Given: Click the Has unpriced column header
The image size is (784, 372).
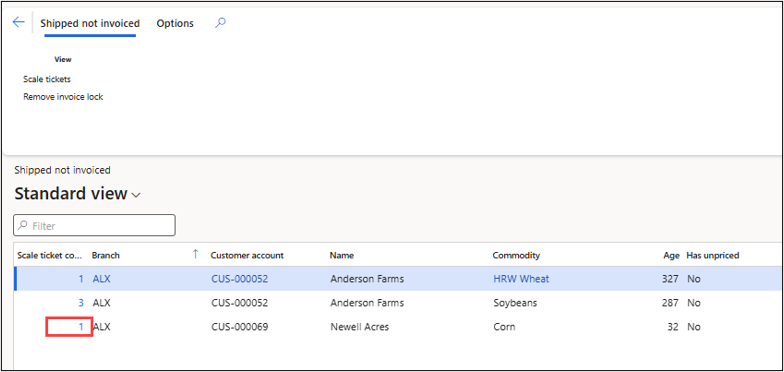Looking at the screenshot, I should 712,255.
